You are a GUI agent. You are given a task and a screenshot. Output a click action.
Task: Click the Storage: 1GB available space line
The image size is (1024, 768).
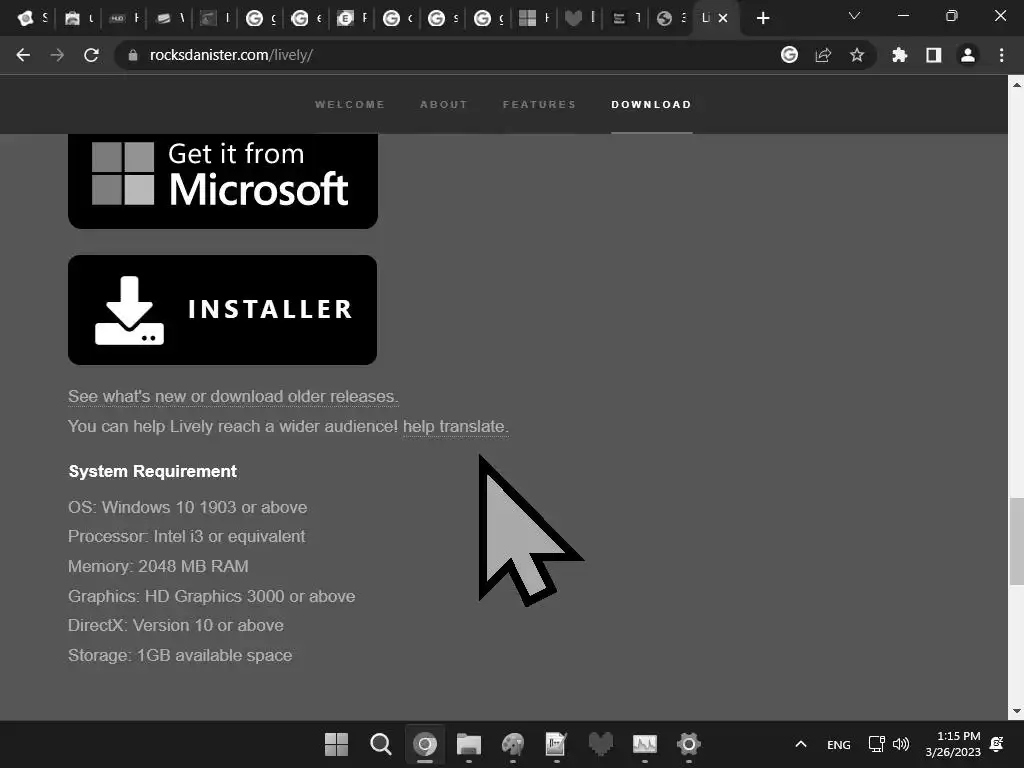pos(180,655)
